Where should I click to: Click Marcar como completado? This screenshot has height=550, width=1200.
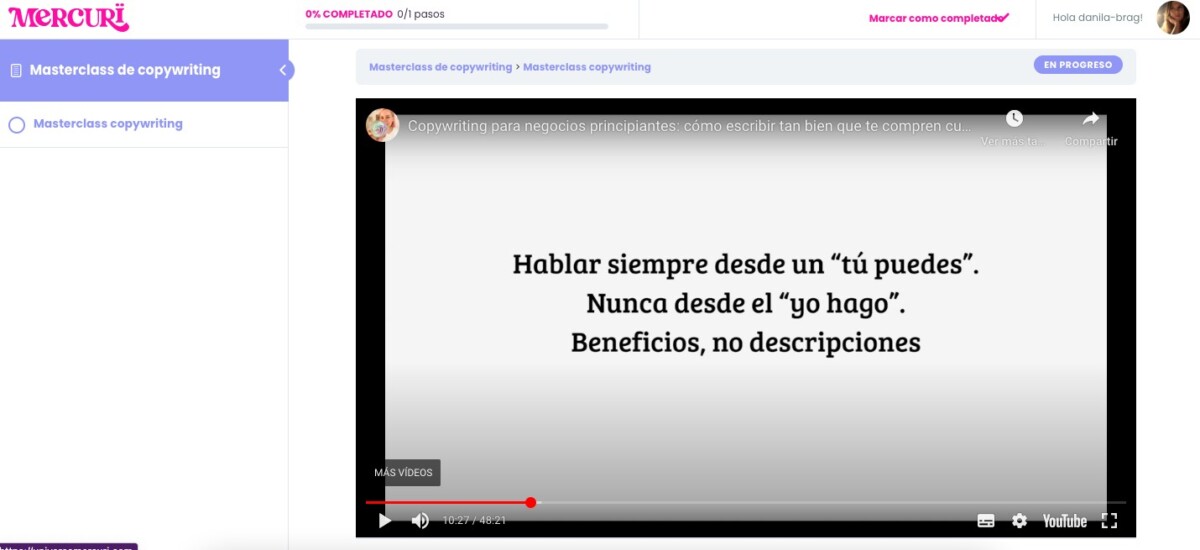tap(938, 18)
